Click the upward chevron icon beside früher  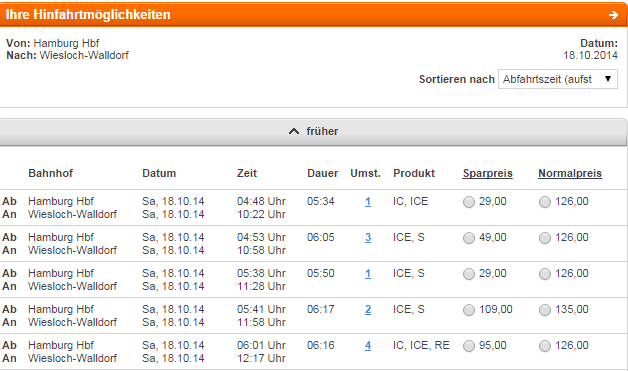point(294,131)
